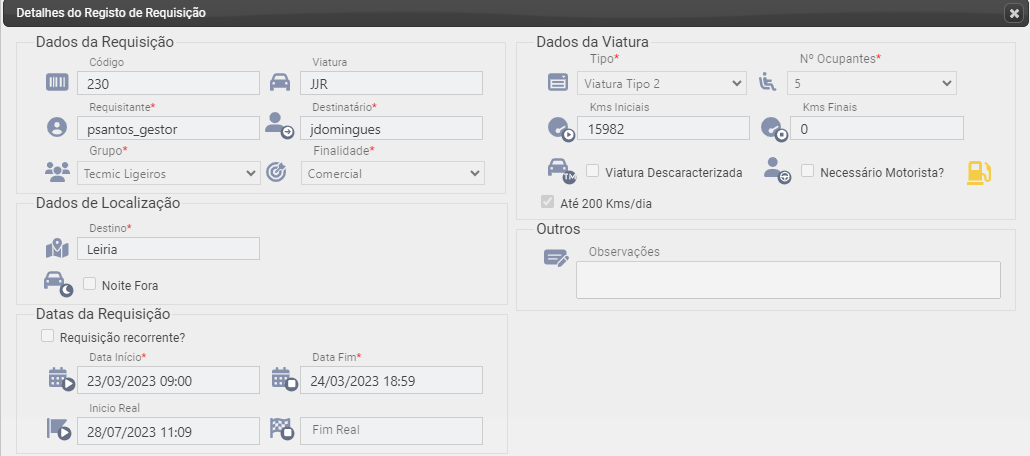Screen dimensions: 1030x456
Task: Tick the Requisição recorrente checkbox
Action: click(x=47, y=336)
